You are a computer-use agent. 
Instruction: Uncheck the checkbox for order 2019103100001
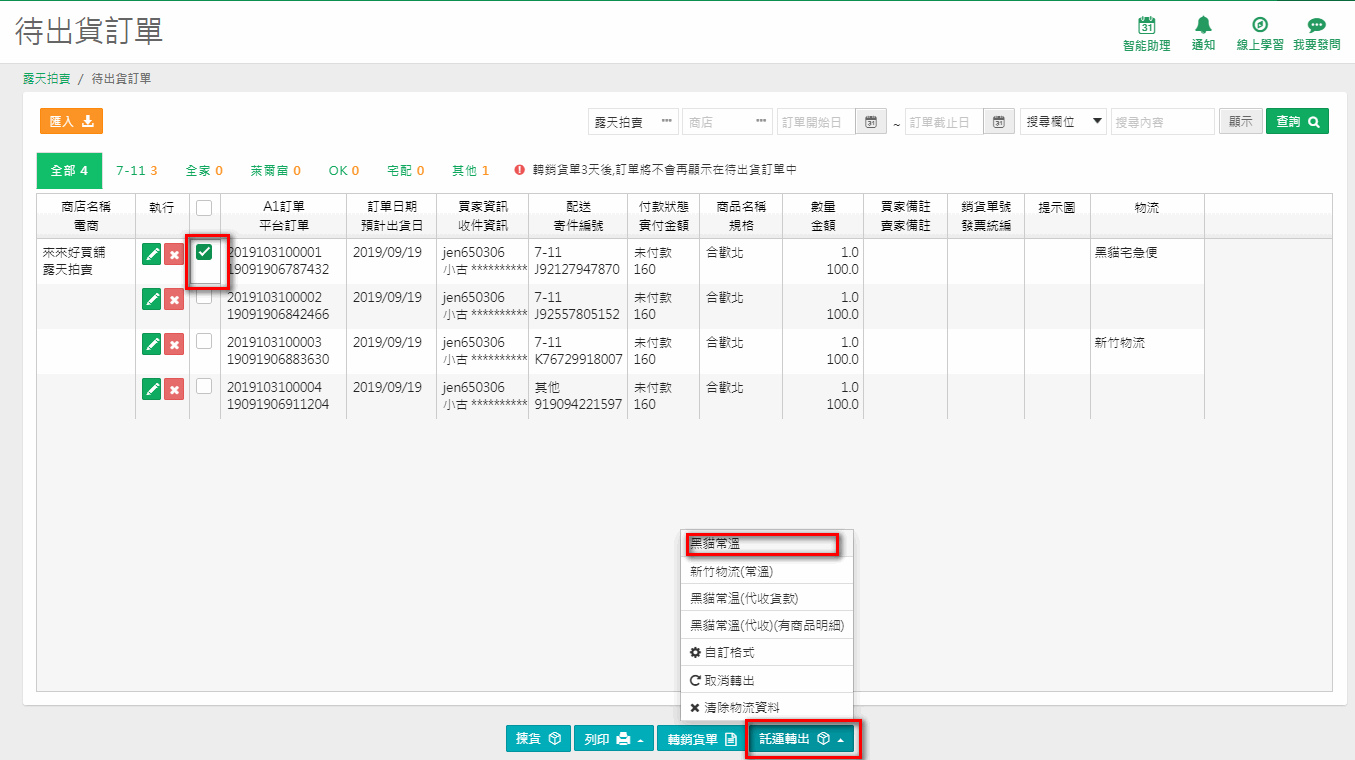tap(204, 252)
